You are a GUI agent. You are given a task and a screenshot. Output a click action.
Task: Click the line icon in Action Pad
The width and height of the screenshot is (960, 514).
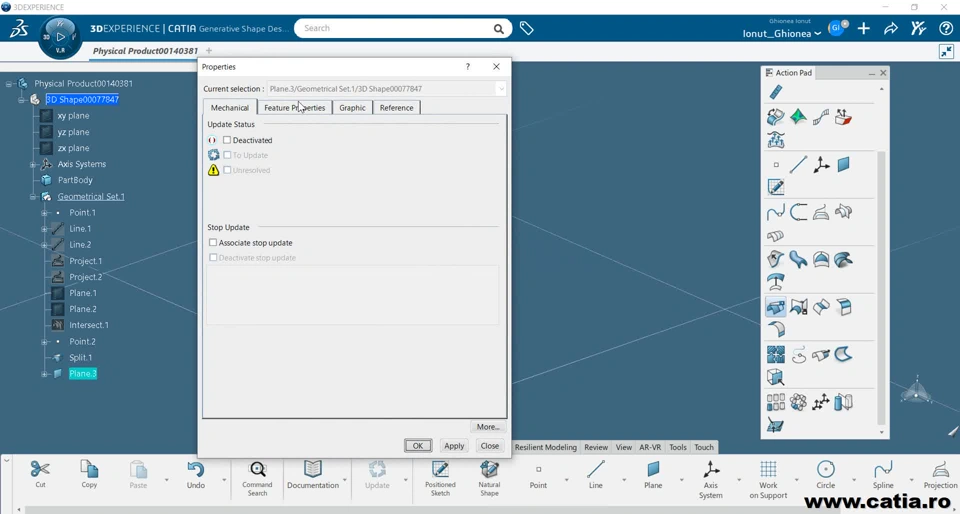[798, 164]
